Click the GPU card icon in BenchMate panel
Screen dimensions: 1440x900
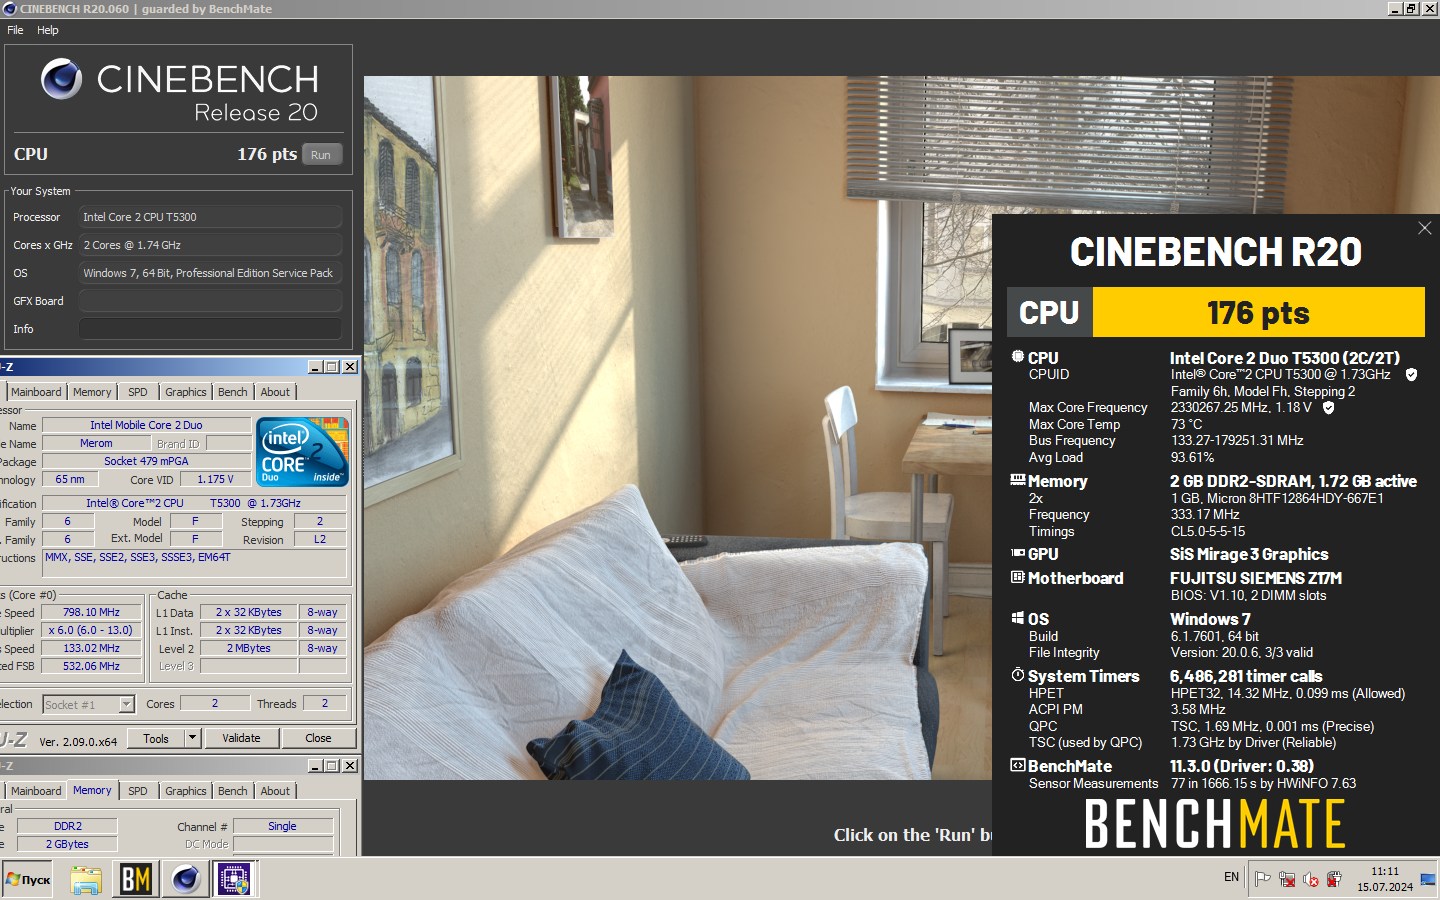(1018, 553)
